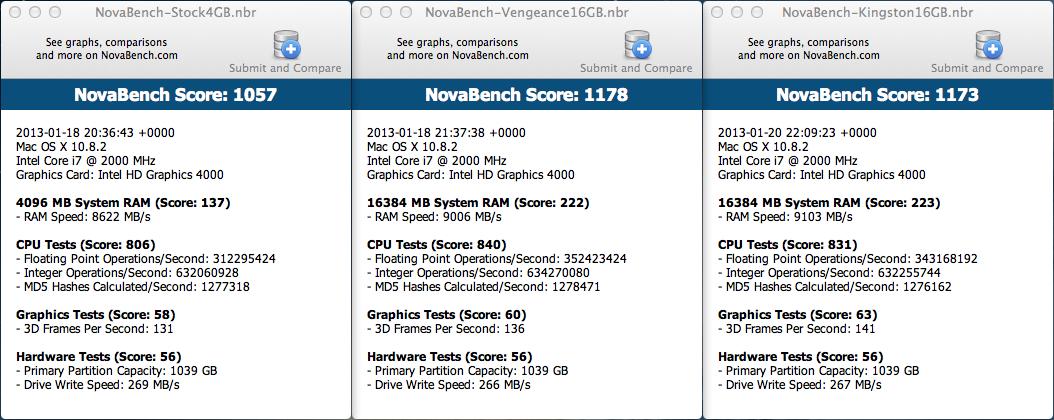Screen dimensions: 1054x420
Task: Click the NovaBench Score: 1178 banner
Action: [526, 95]
